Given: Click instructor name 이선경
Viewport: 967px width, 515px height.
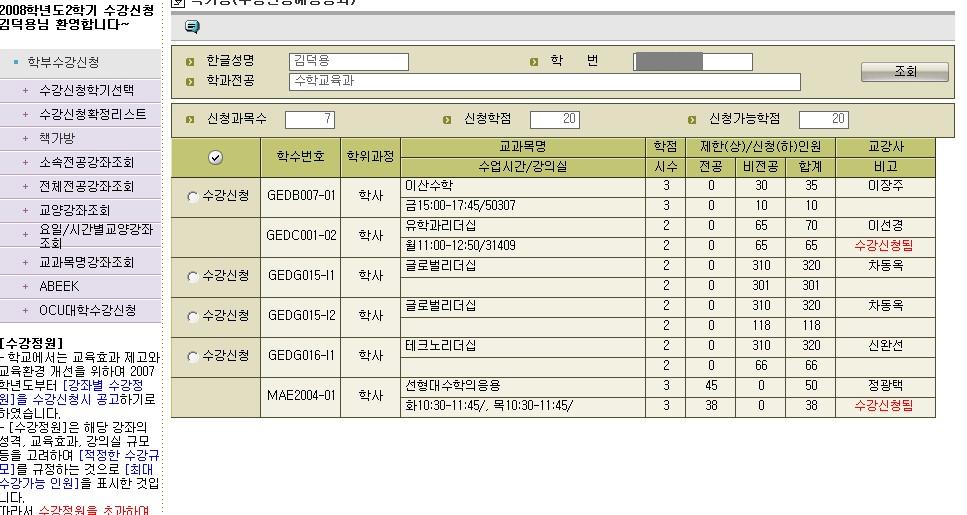Looking at the screenshot, I should (885, 226).
